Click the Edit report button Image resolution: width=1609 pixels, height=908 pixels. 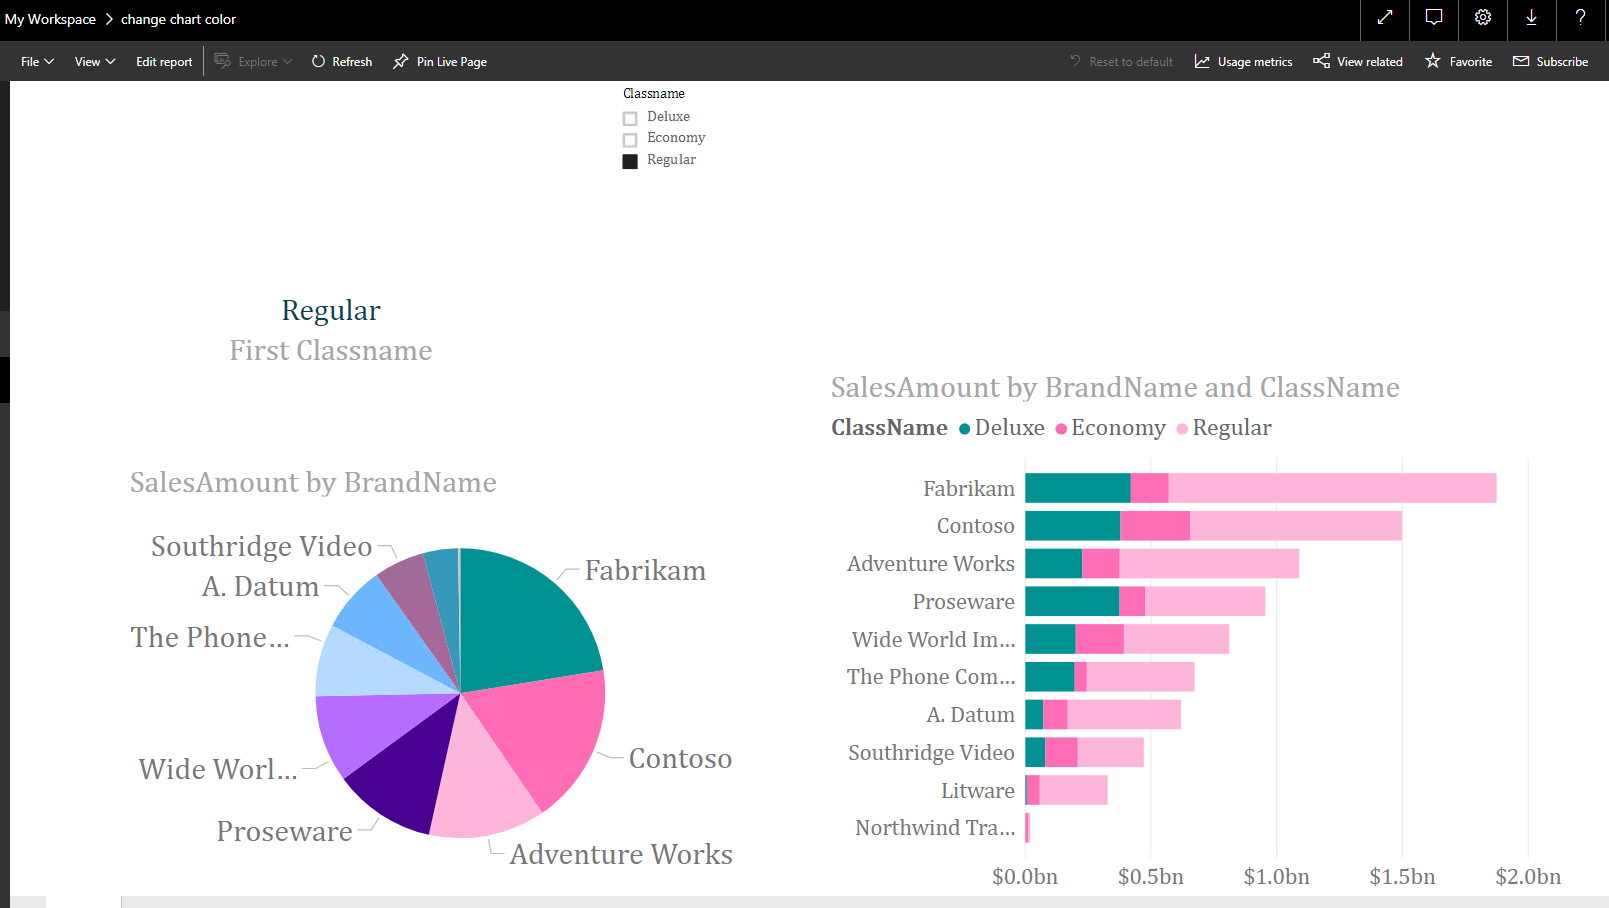164,61
